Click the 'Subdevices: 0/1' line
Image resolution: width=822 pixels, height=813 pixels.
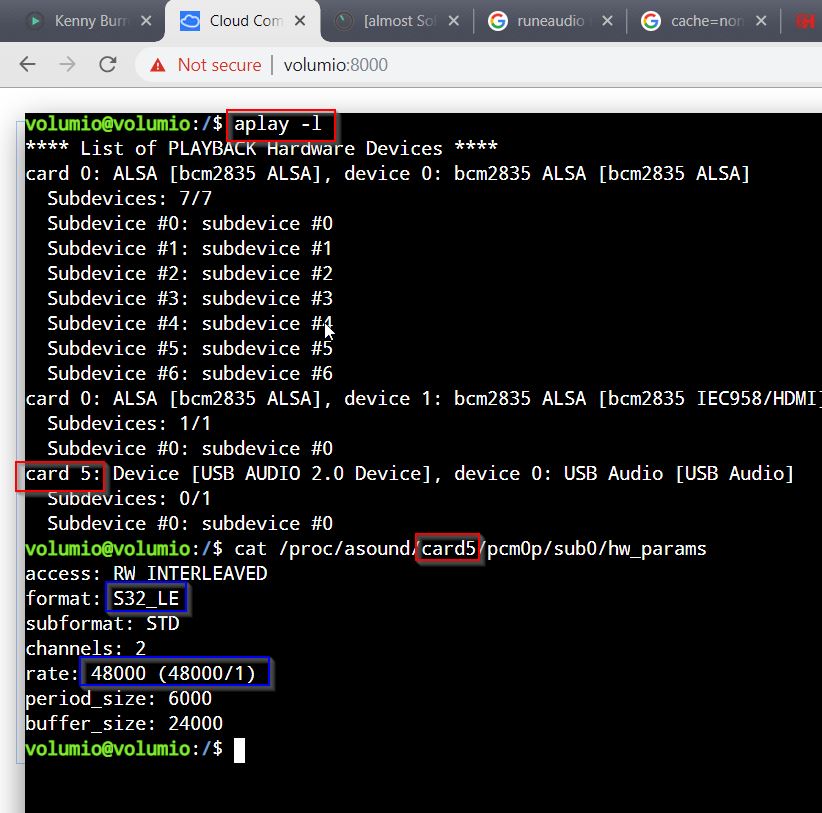(x=129, y=498)
